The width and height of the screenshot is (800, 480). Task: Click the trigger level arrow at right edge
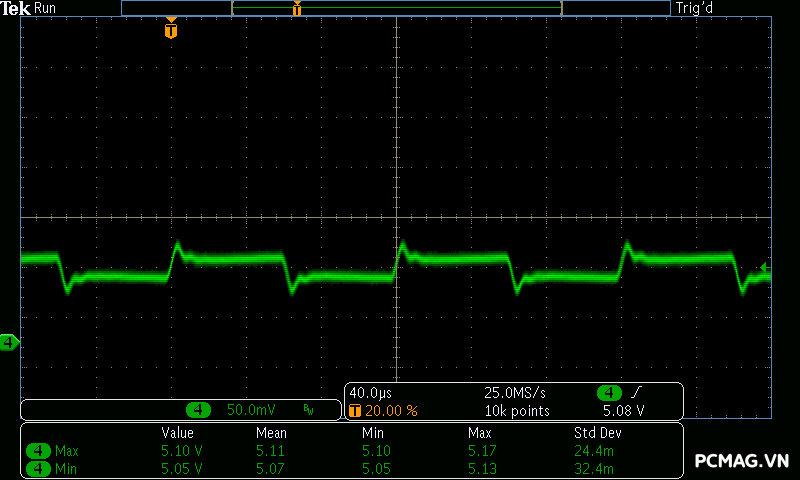coord(765,267)
